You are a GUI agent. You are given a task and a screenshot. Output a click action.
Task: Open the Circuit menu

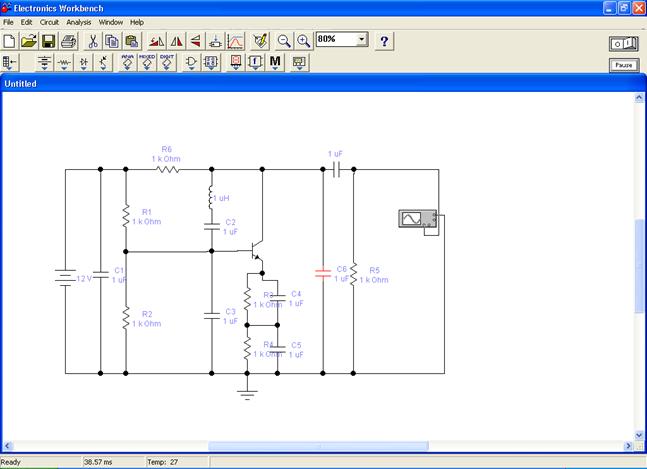click(x=49, y=22)
